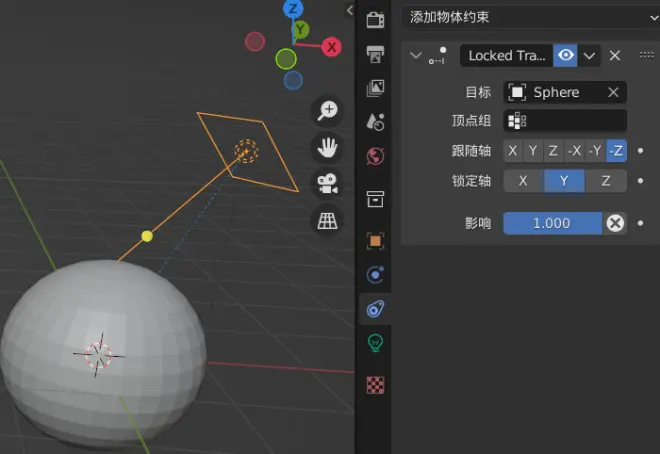Set track axis to X

tap(513, 151)
